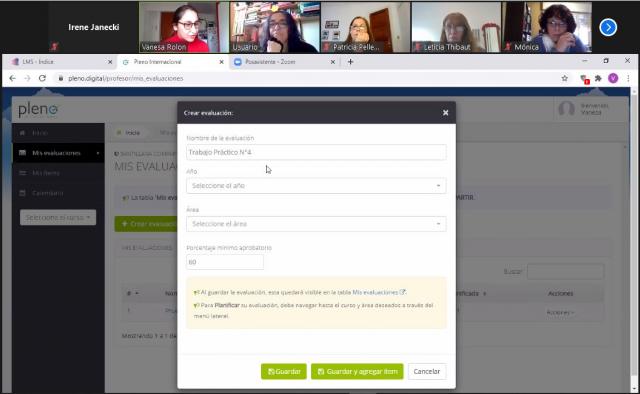Expand the Seleccione el año dropdown
Screen dimensions: 640x394
coord(316,186)
